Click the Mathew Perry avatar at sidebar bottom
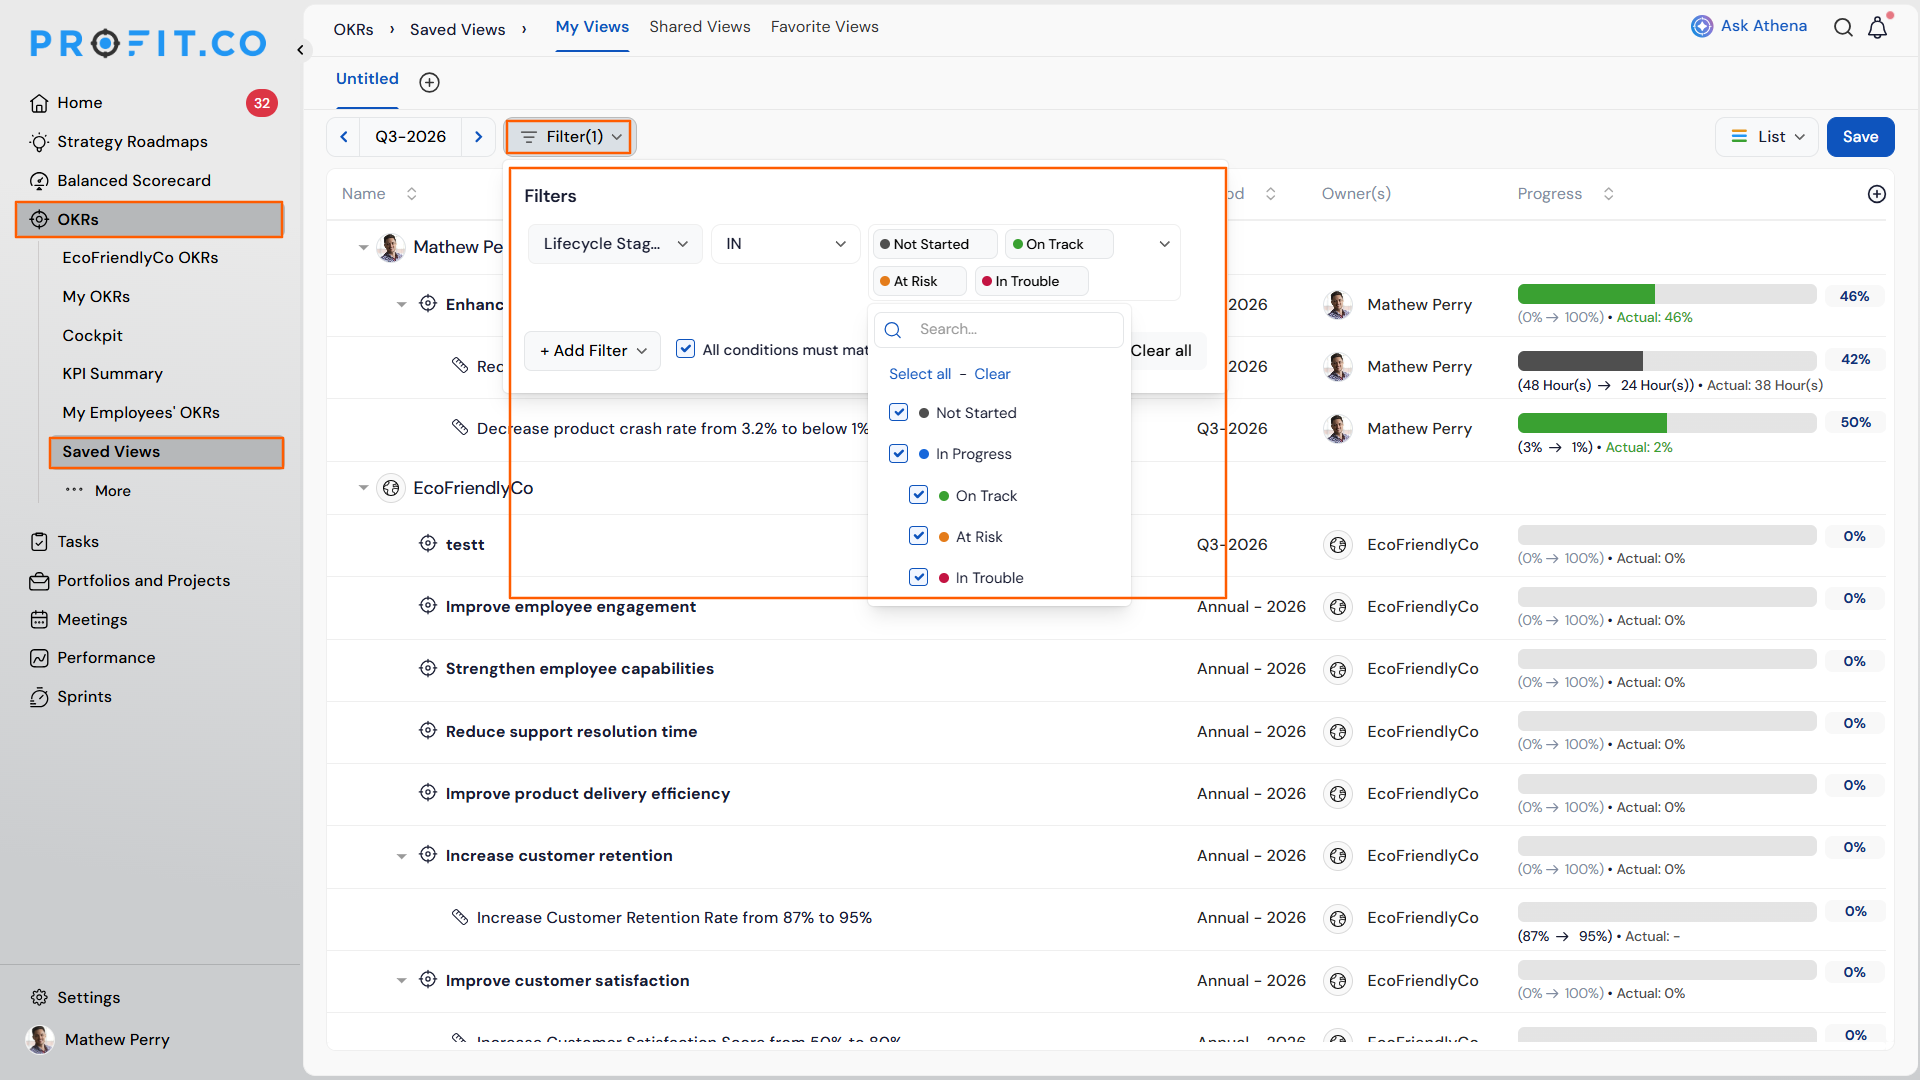This screenshot has width=1920, height=1080. click(40, 1040)
